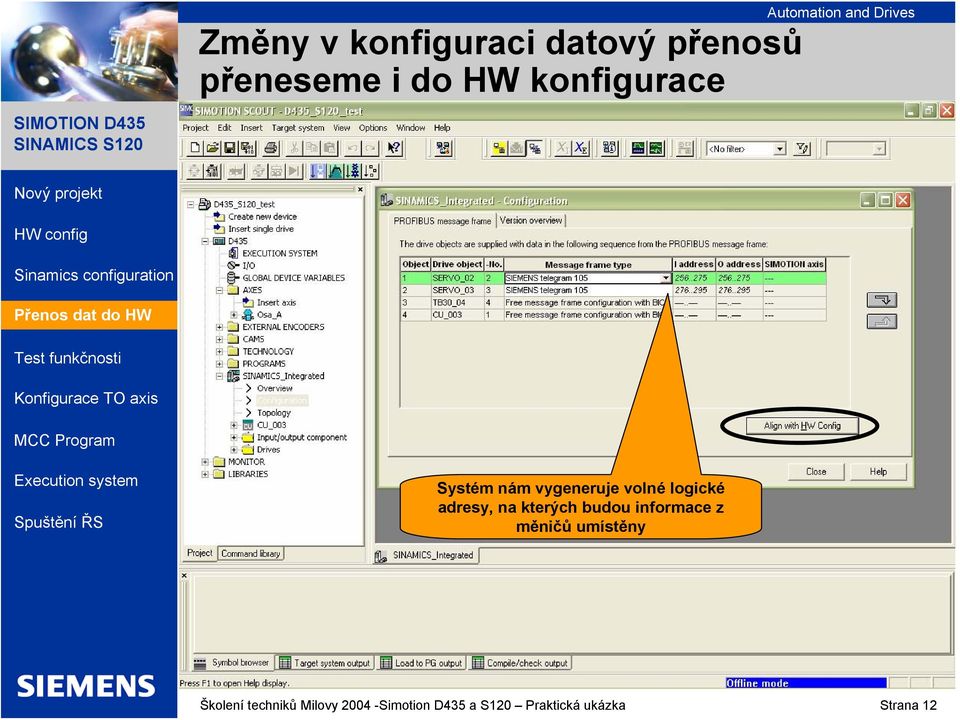Open the Compile/check output tab

520,662
